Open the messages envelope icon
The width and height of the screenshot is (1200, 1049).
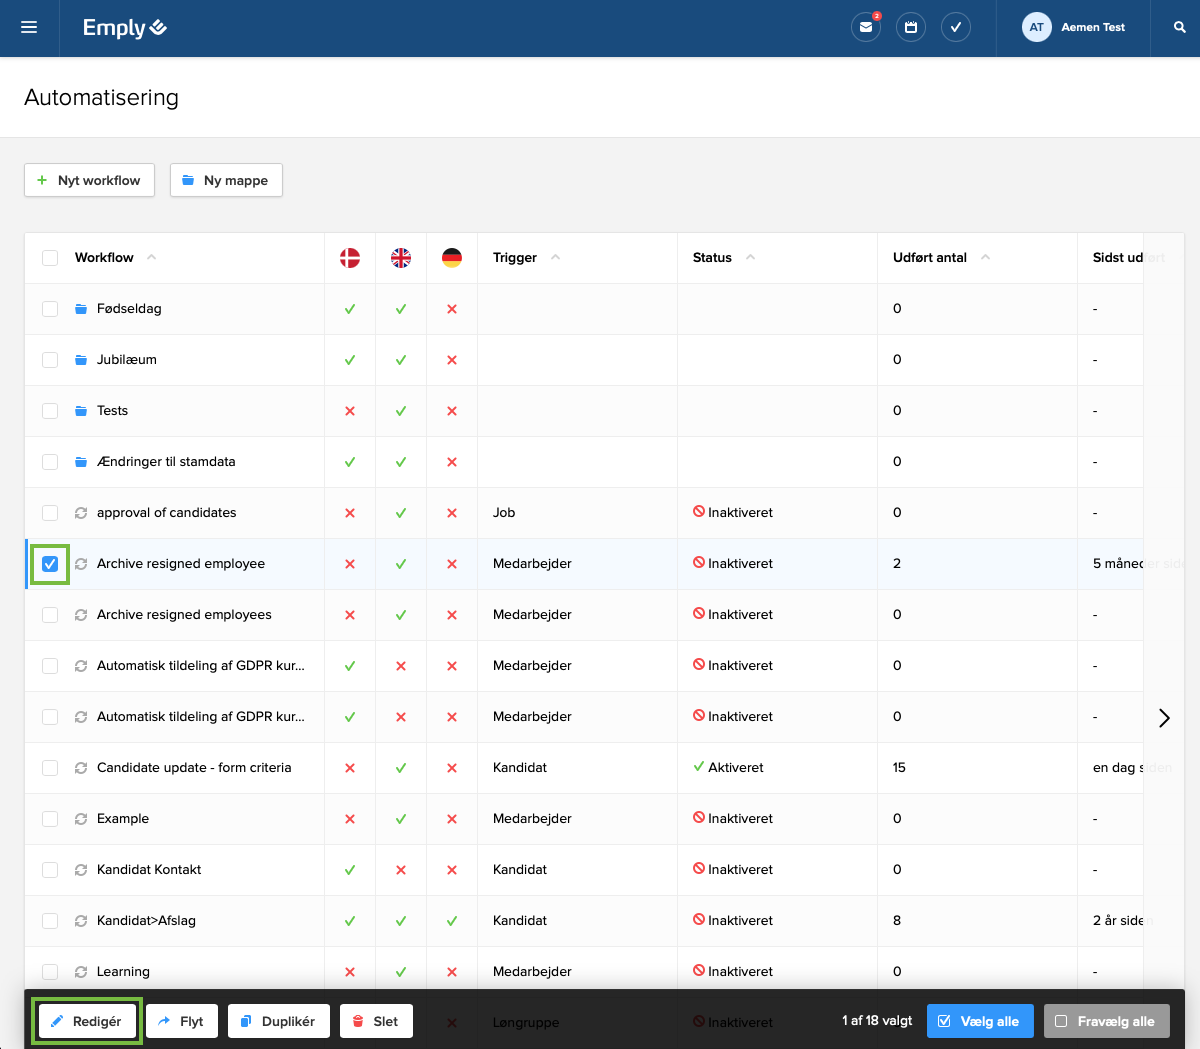865,27
